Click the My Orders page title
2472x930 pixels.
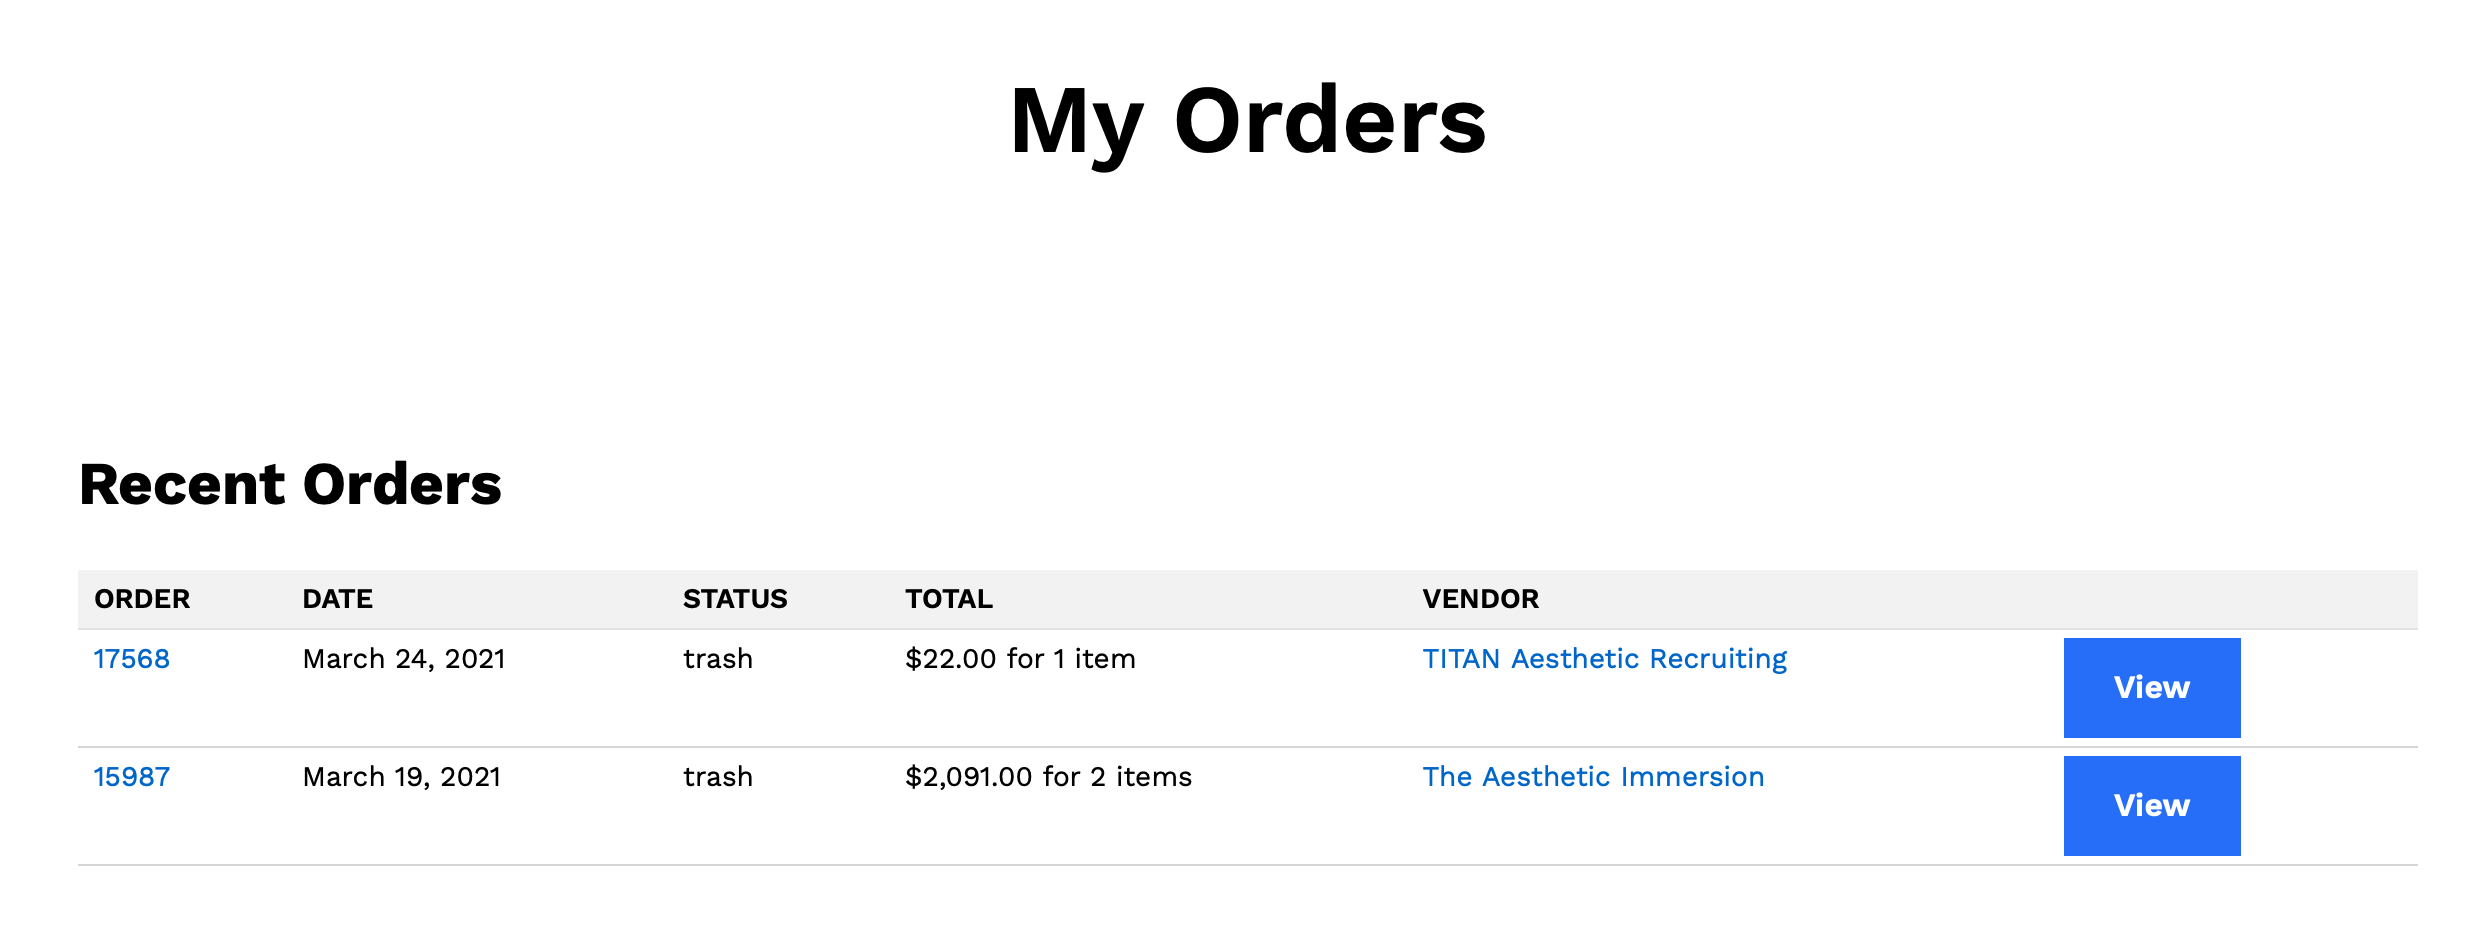coord(1247,123)
